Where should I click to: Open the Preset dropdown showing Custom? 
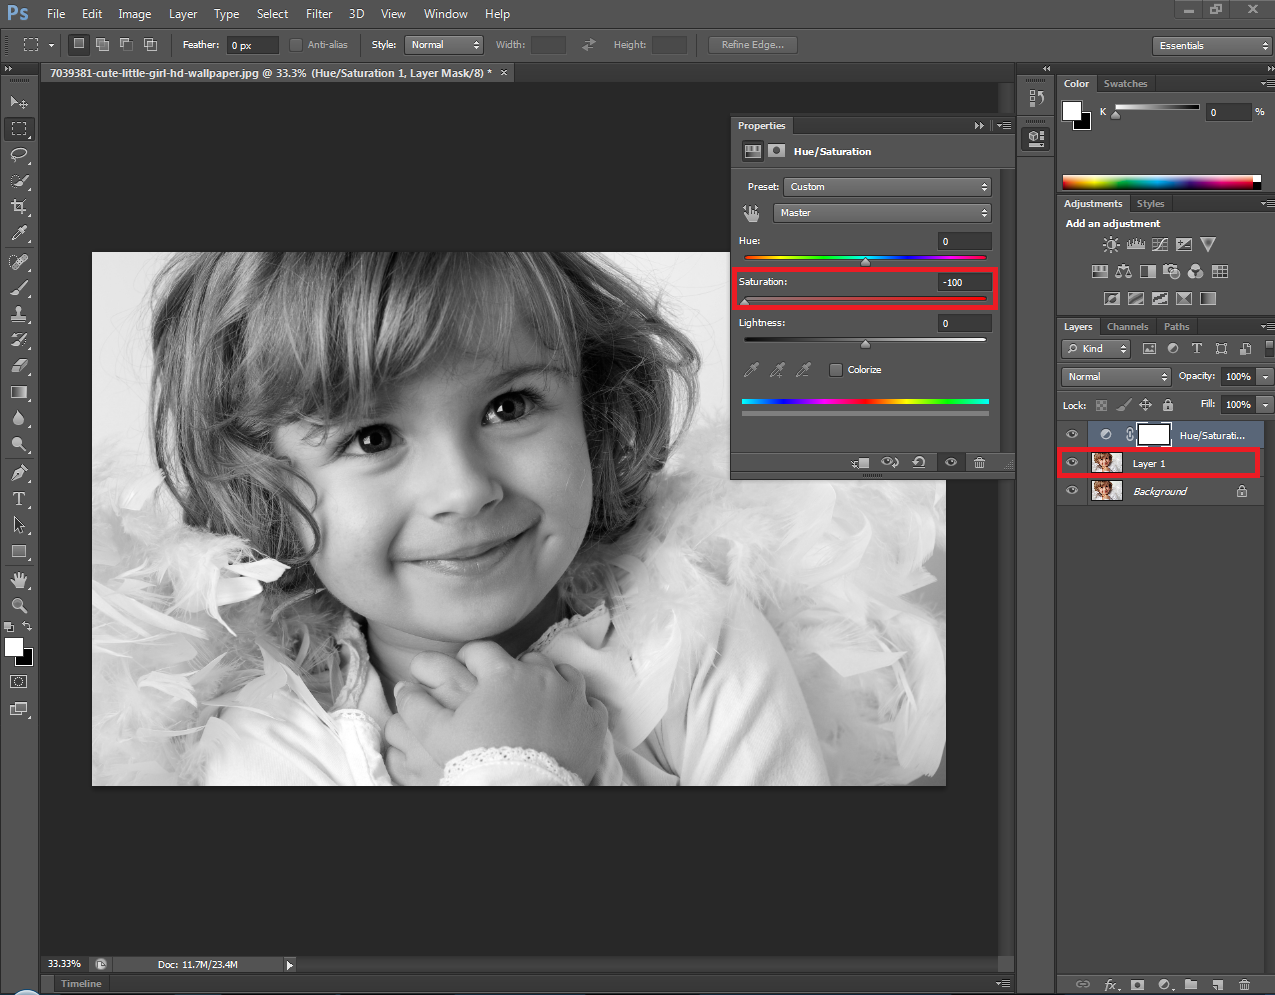[x=887, y=187]
